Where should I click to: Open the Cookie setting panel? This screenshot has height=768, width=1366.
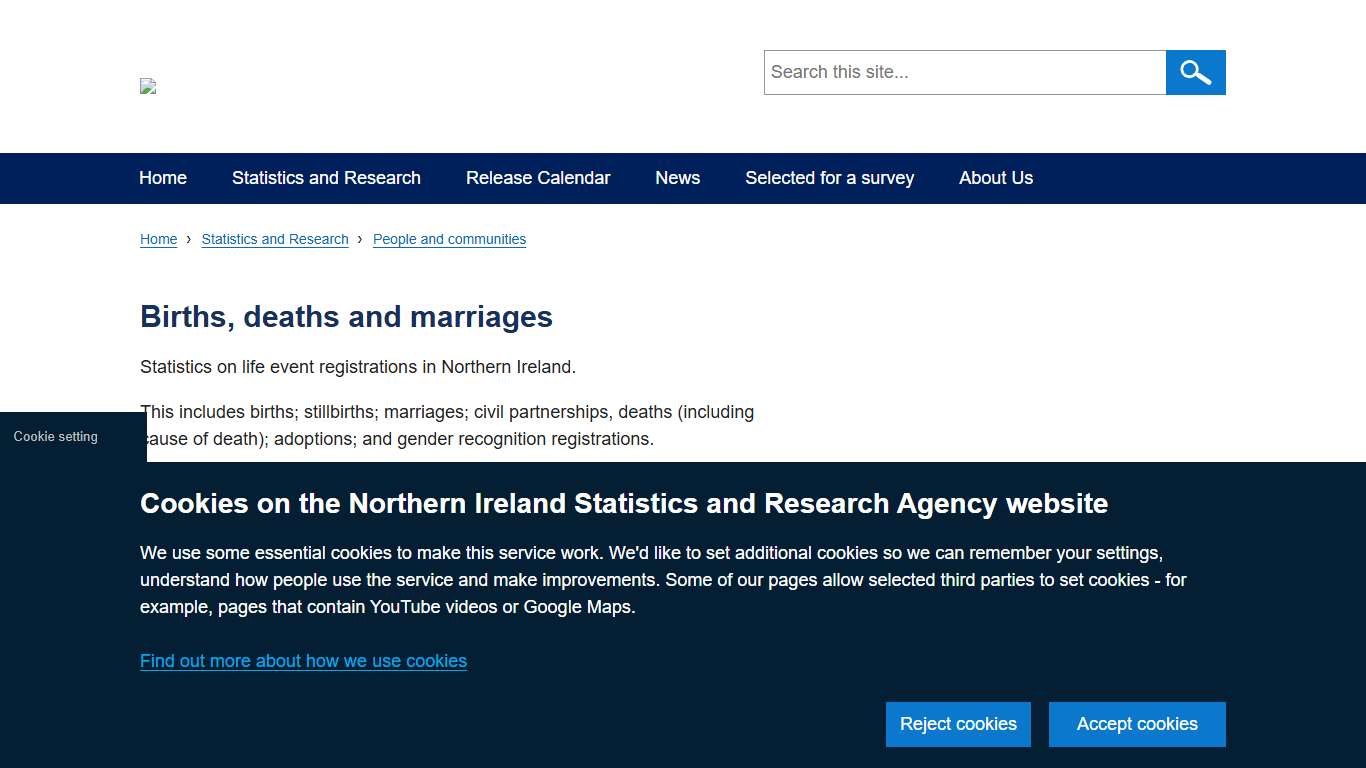click(55, 436)
